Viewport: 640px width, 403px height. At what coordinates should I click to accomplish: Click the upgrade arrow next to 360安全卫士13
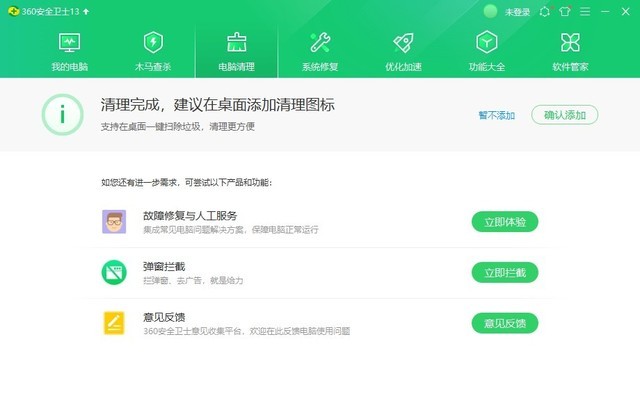(x=85, y=12)
